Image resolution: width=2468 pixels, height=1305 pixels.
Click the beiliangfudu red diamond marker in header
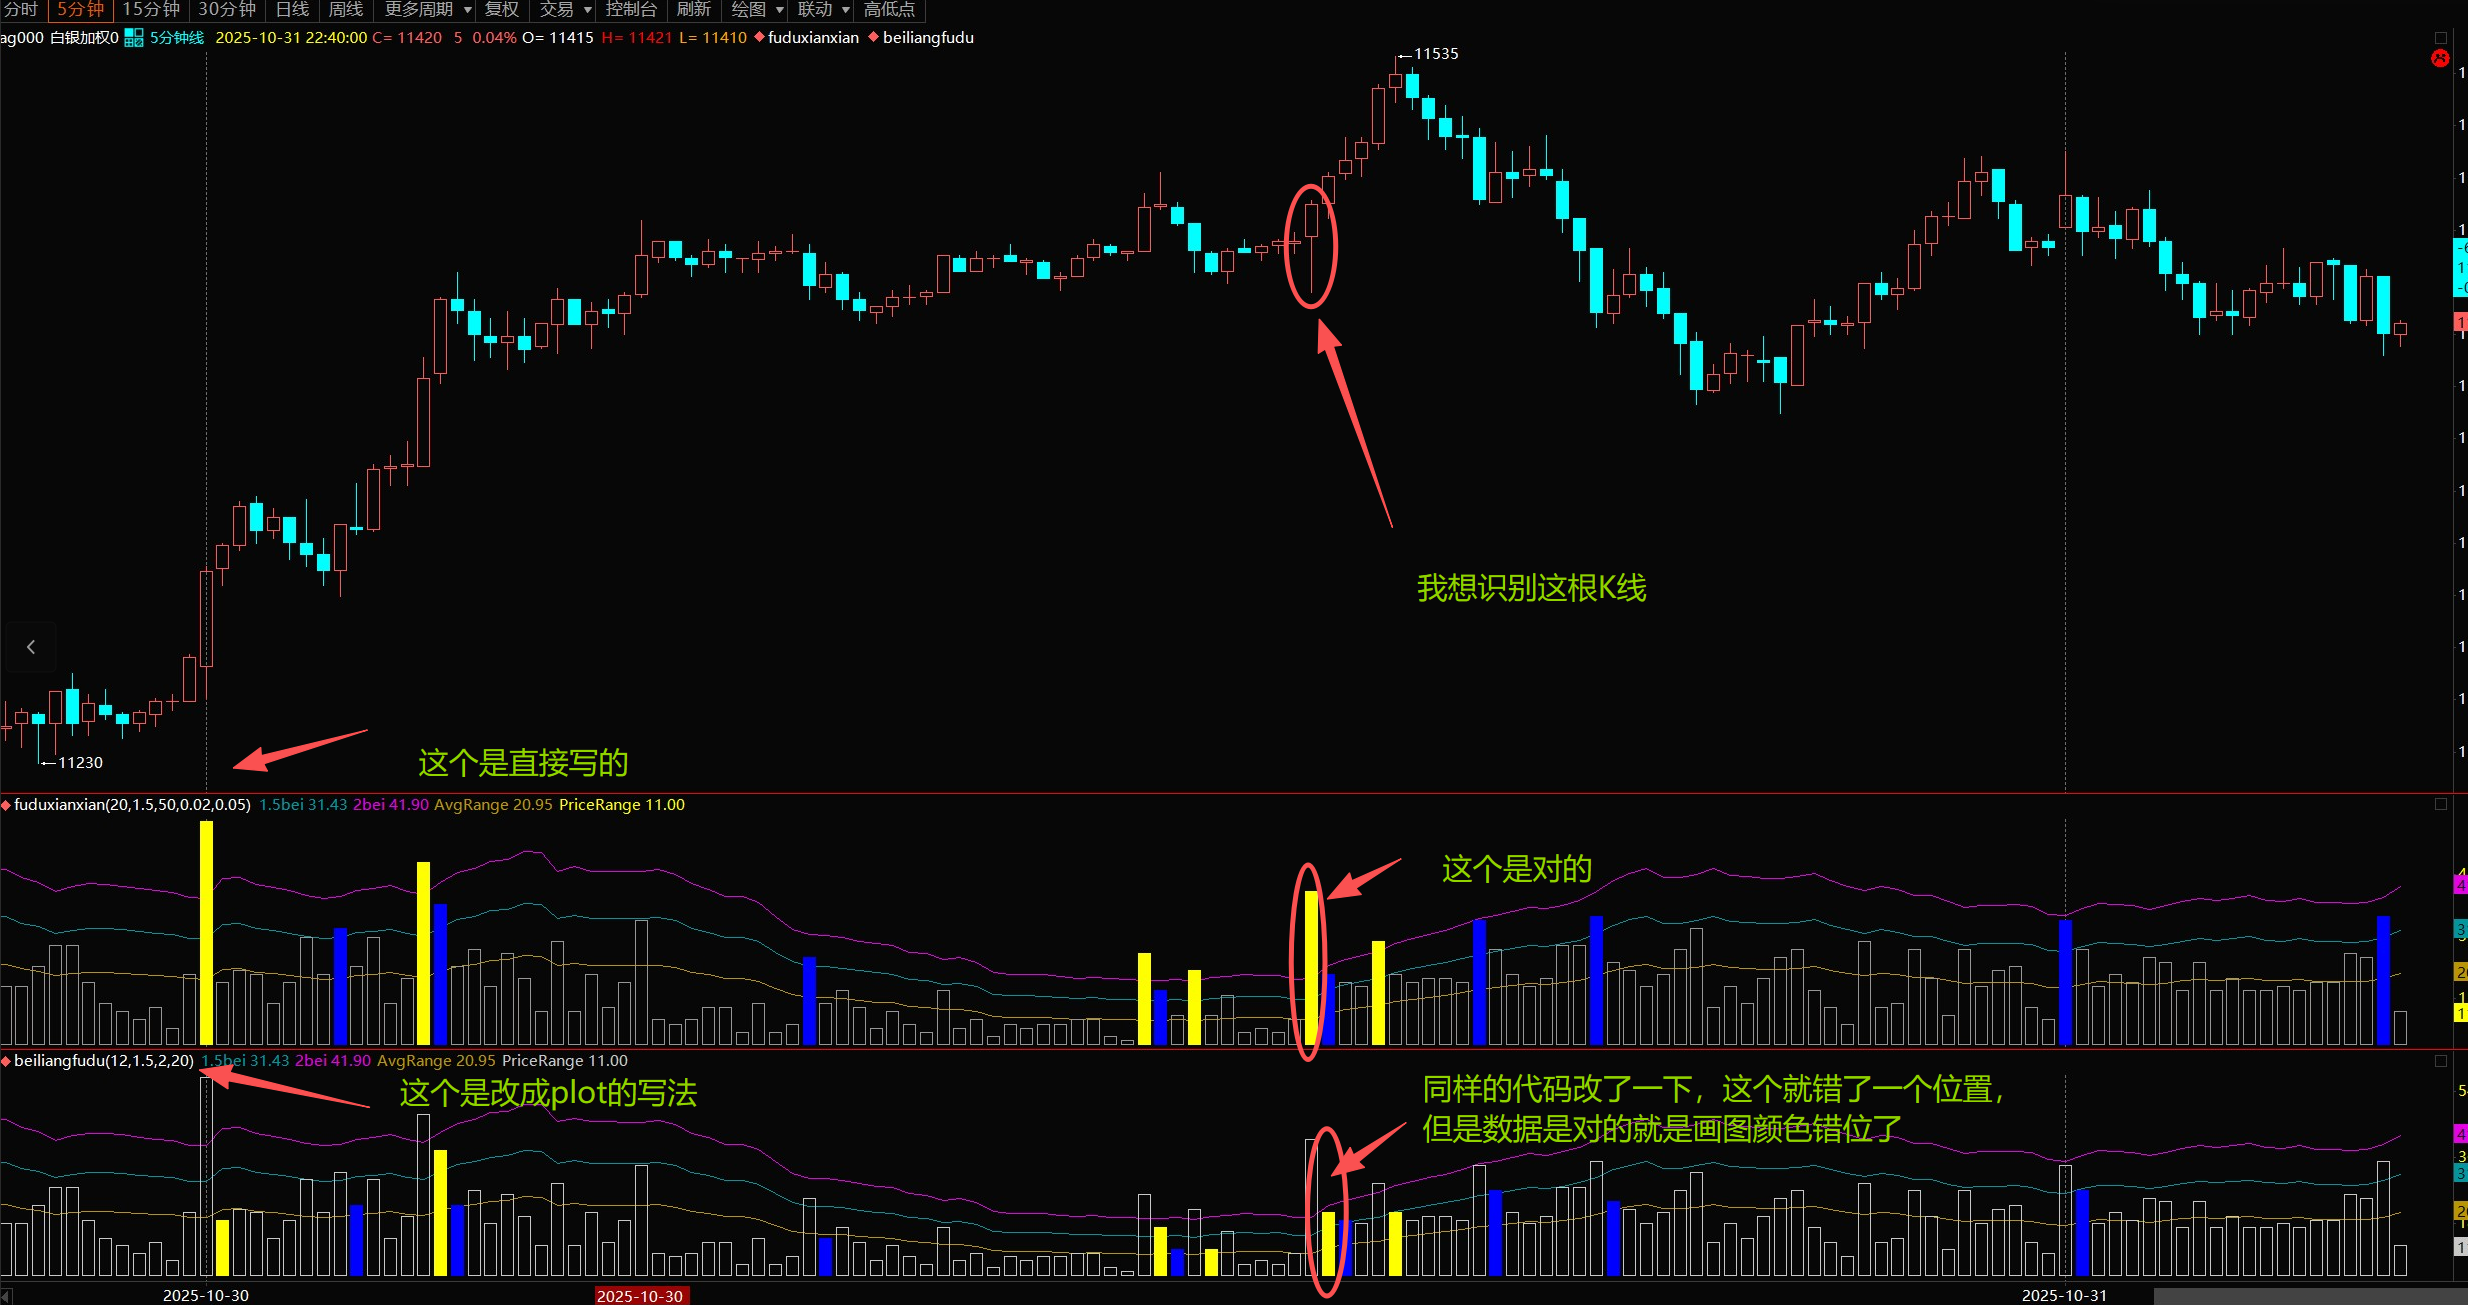[873, 37]
